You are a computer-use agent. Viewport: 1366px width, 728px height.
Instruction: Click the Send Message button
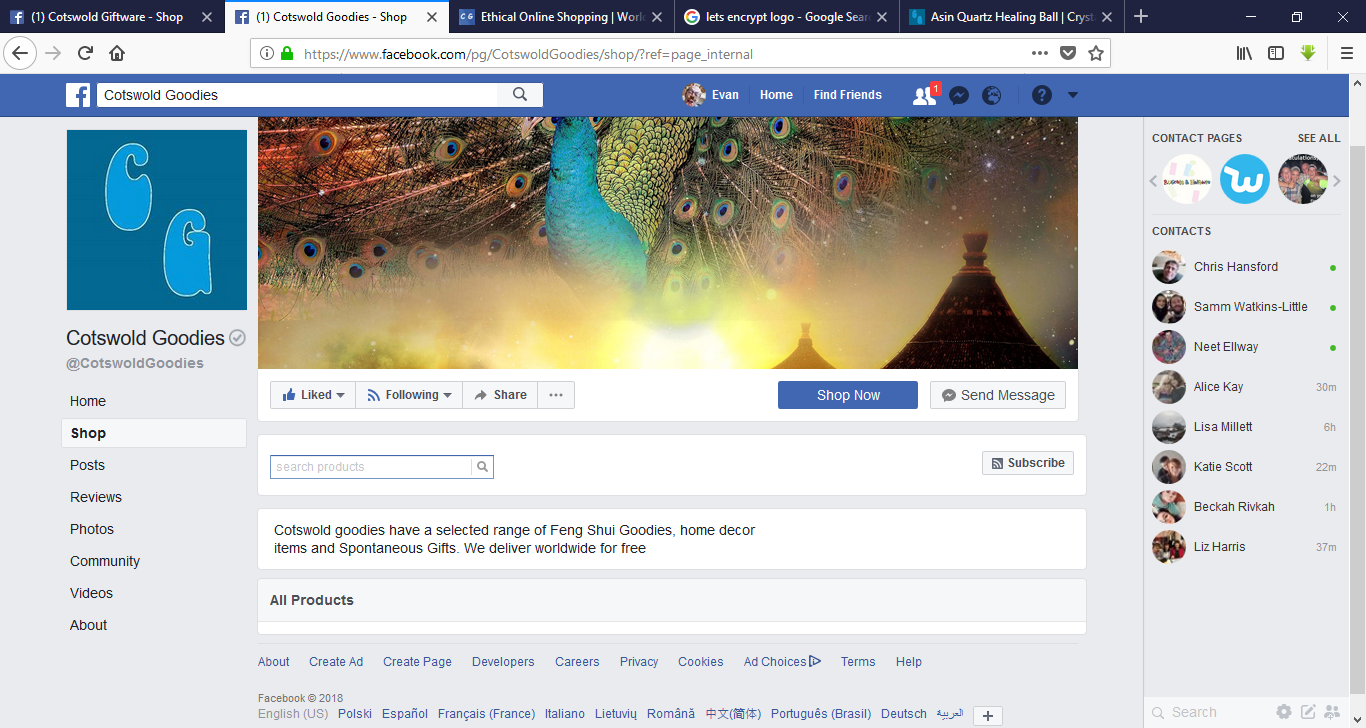[998, 395]
